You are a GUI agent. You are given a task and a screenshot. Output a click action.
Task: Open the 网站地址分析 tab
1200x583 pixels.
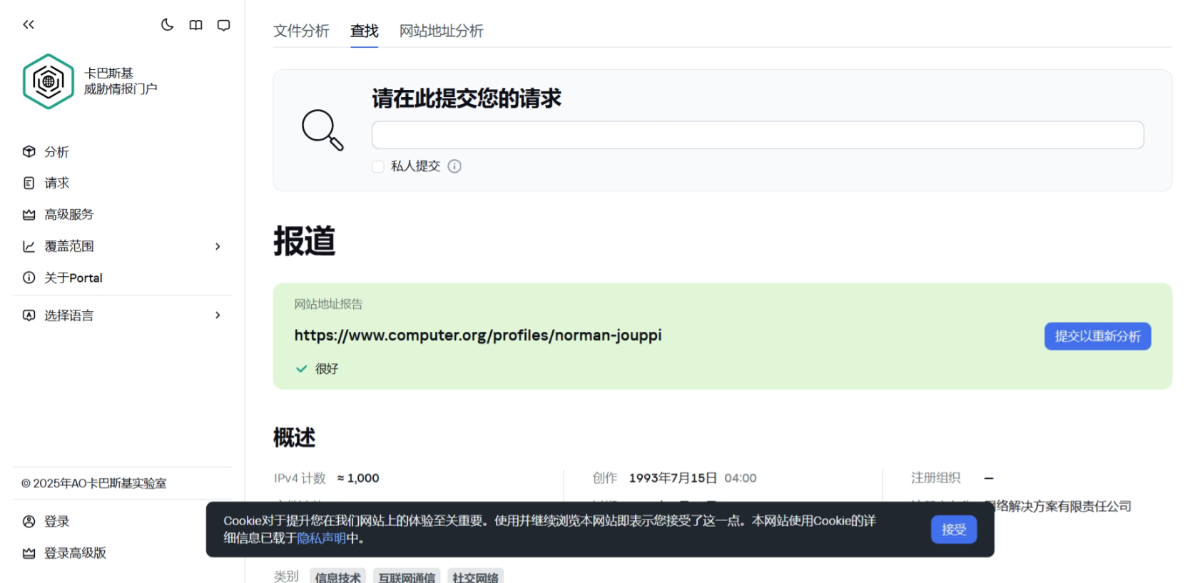[441, 31]
